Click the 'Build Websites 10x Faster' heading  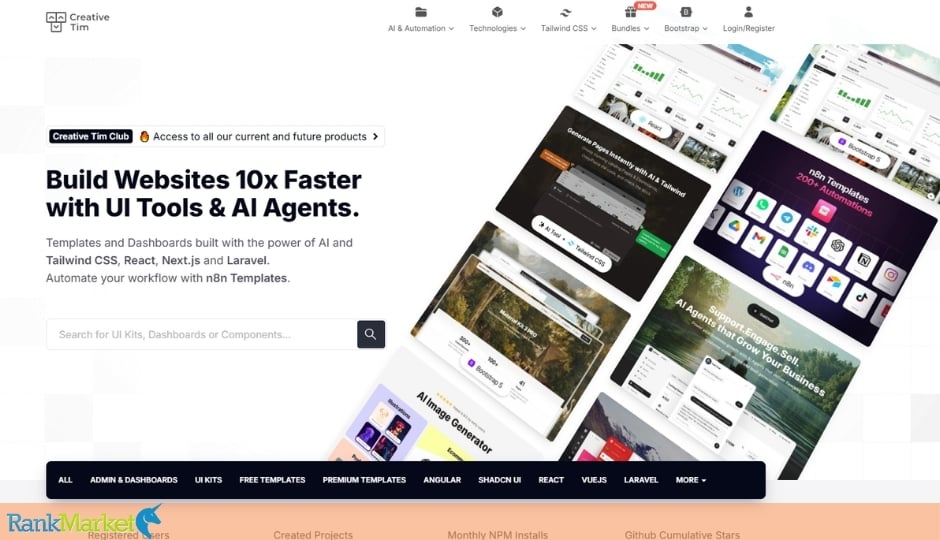tap(204, 194)
